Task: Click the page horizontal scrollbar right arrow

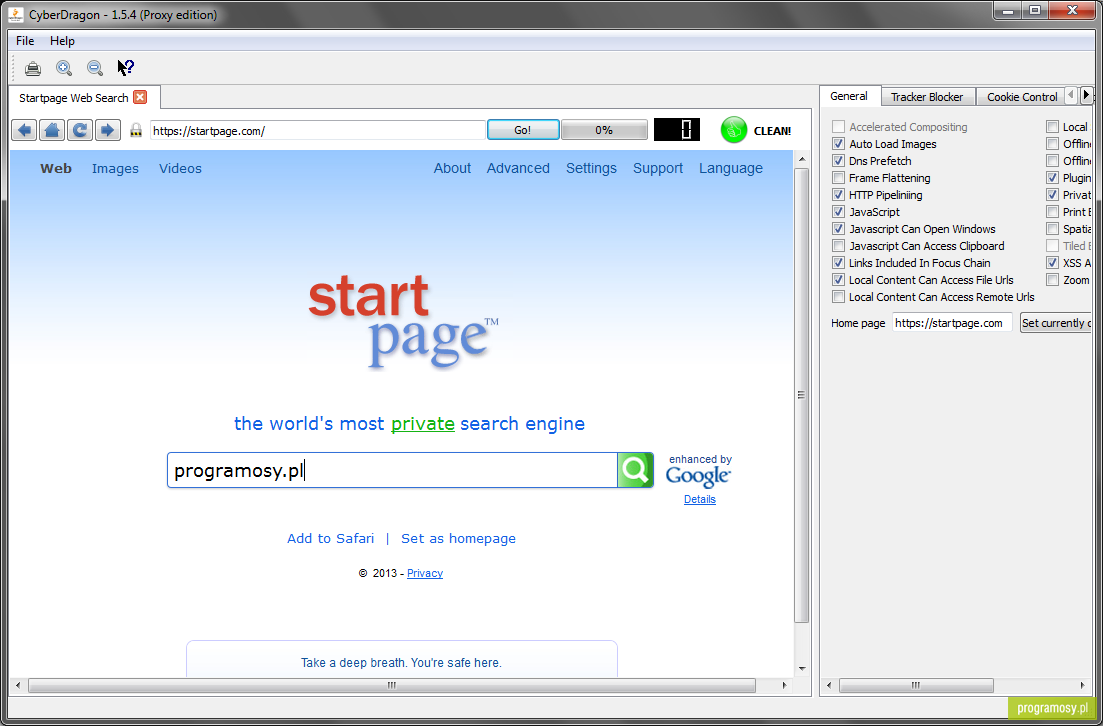Action: pyautogui.click(x=785, y=685)
